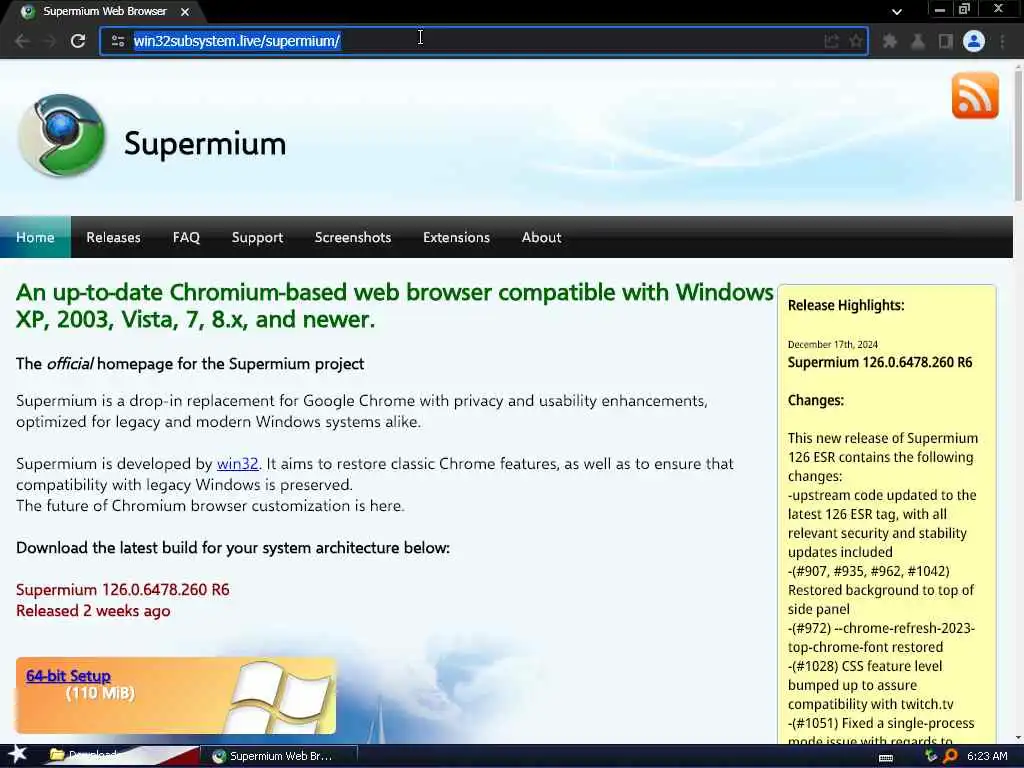Open Chrome Labs flask icon
1024x768 pixels.
(918, 41)
